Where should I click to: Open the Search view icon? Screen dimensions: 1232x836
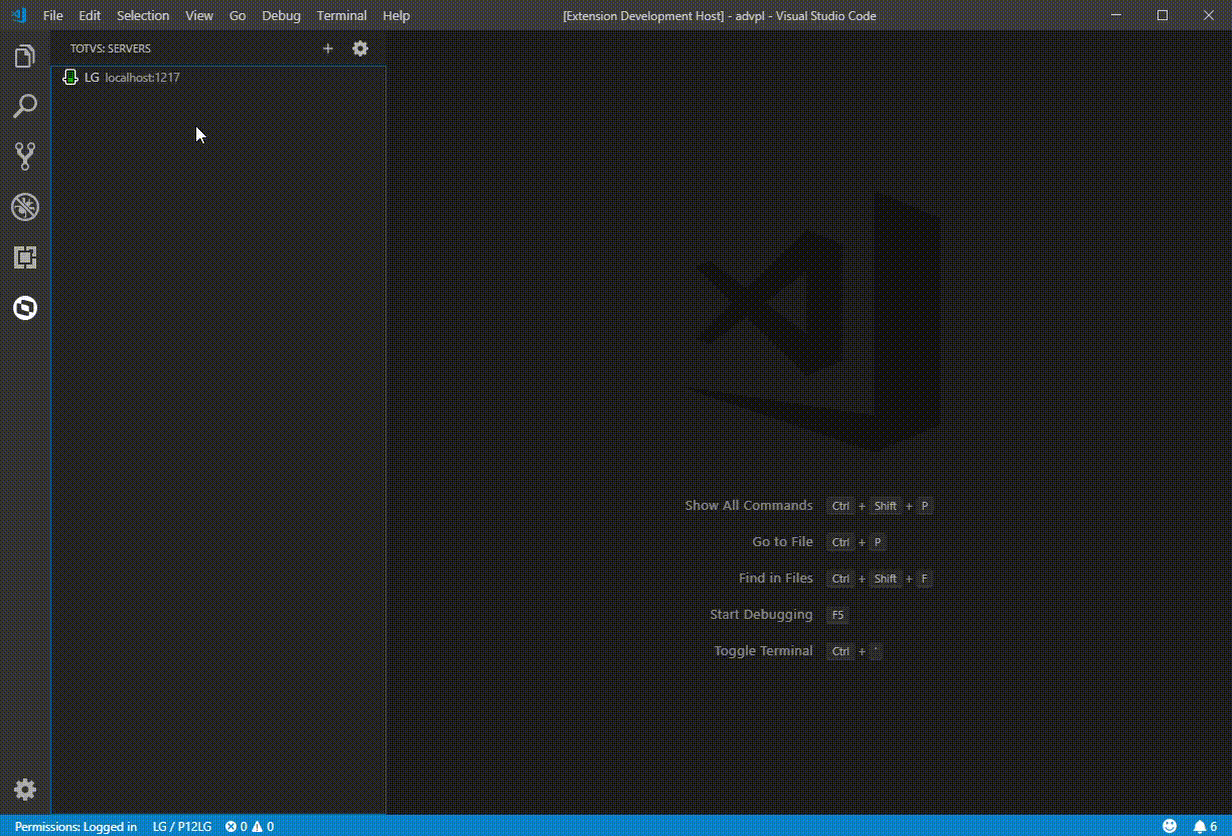tap(25, 106)
